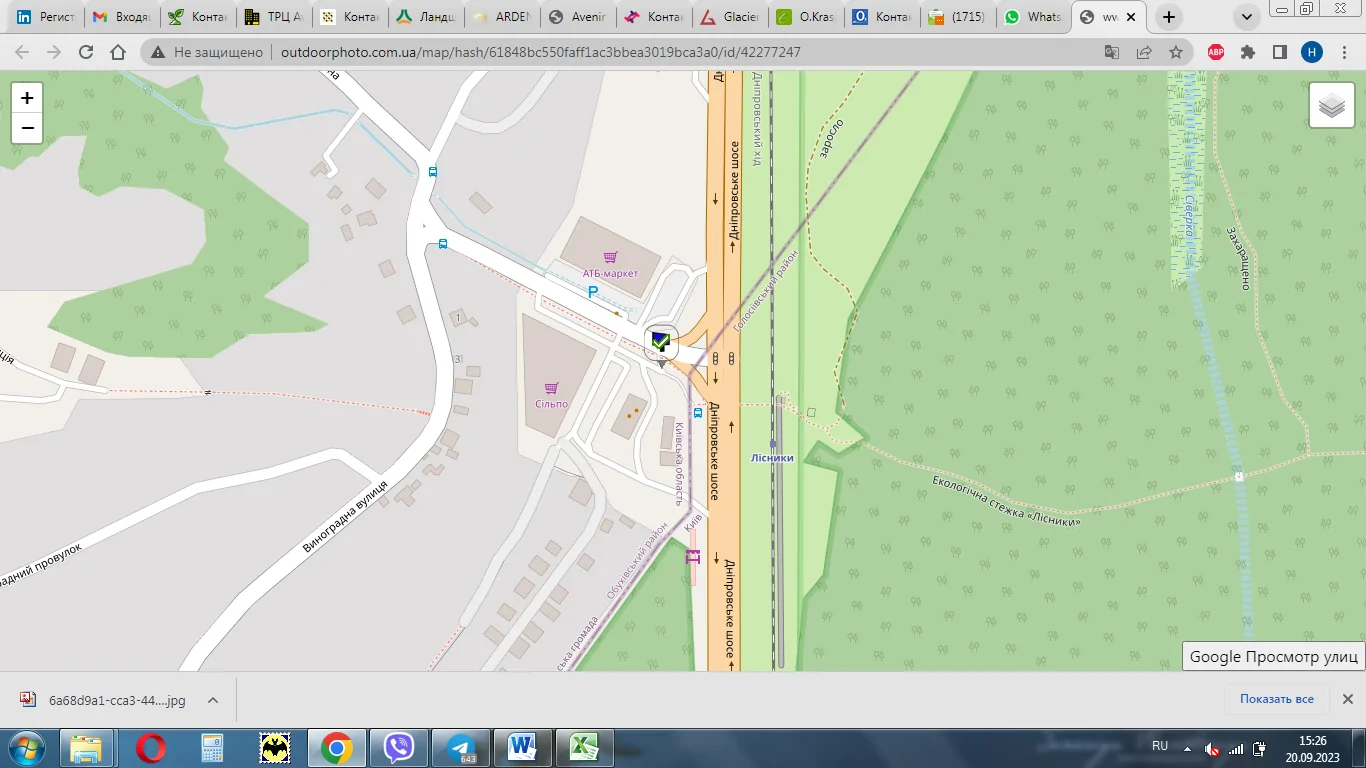Screen dimensions: 1366x768
Task: Open the Chrome extensions puzzle icon
Action: click(x=1247, y=53)
